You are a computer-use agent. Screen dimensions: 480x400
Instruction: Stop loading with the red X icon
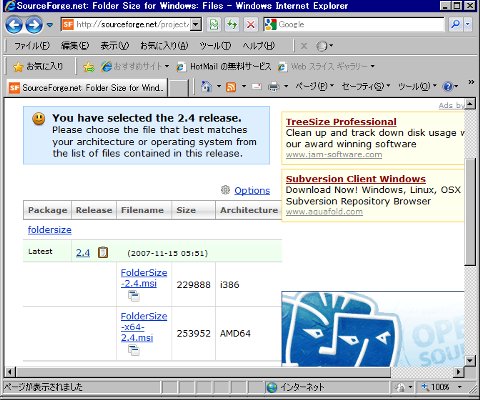click(x=251, y=25)
